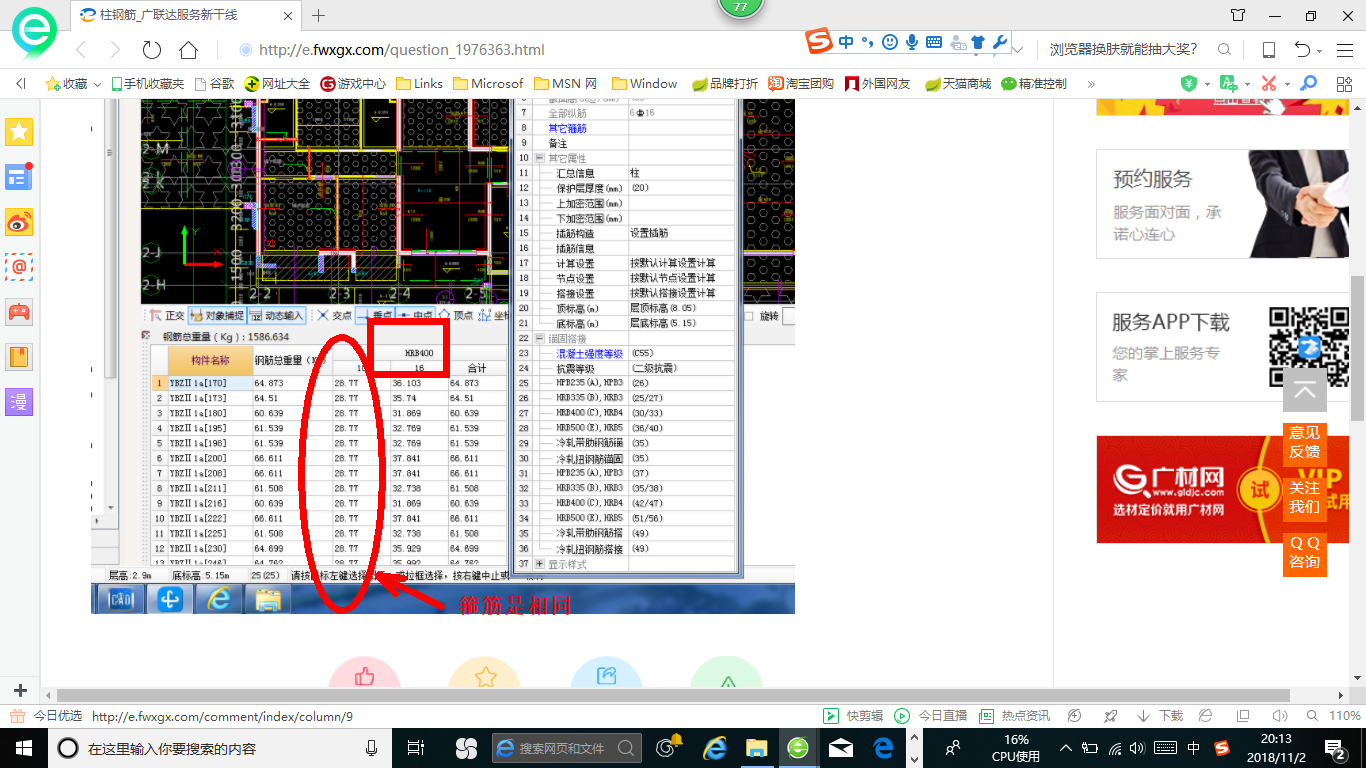Open the dropdown beside the undo icon
1366x768 pixels.
[x=1320, y=51]
